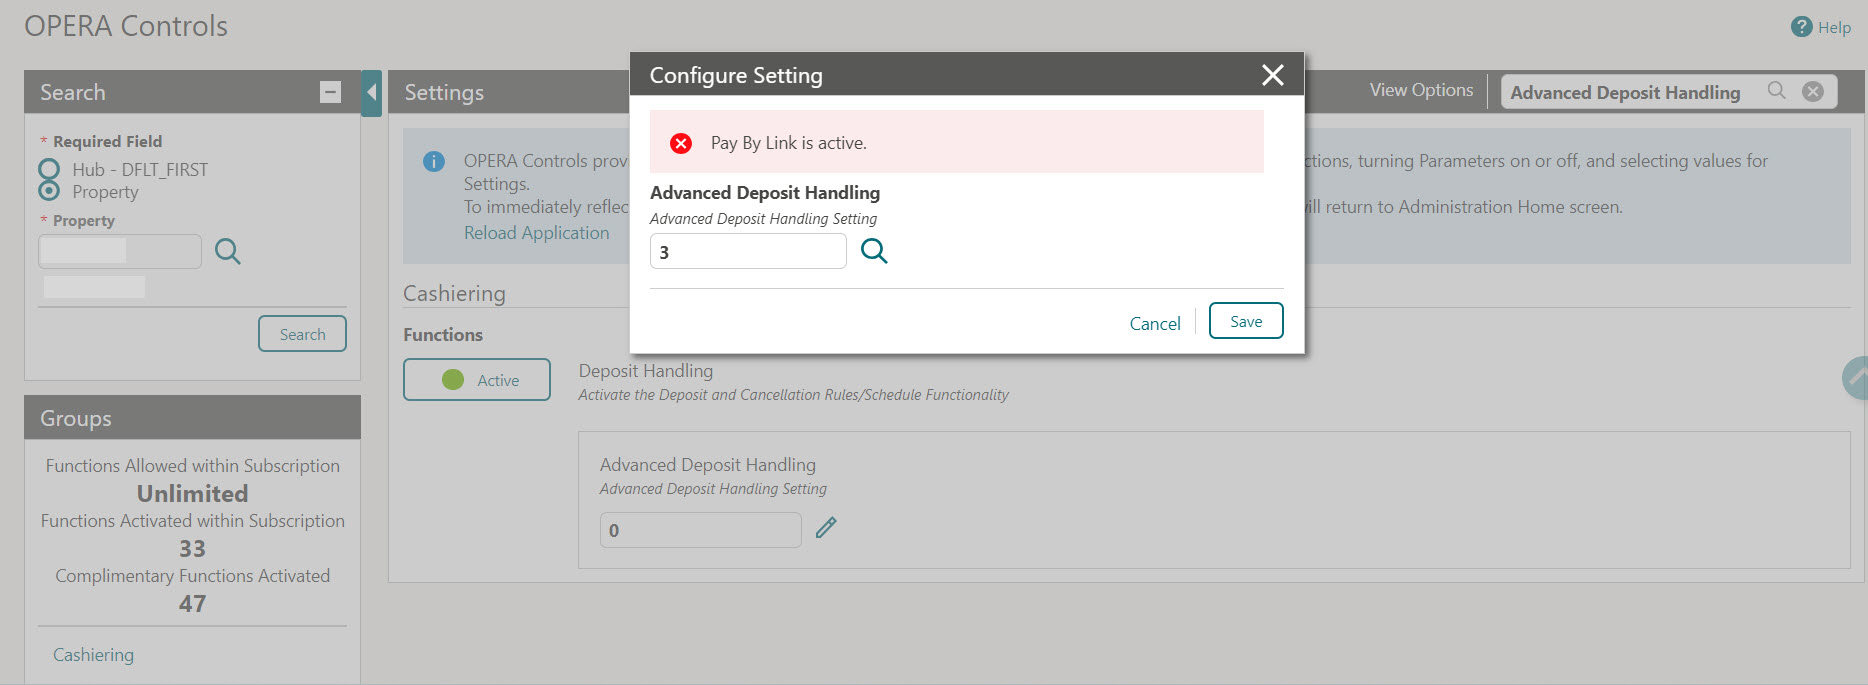Collapse the left sidebar with the arrow handle
Viewport: 1868px width, 685px height.
[x=372, y=93]
